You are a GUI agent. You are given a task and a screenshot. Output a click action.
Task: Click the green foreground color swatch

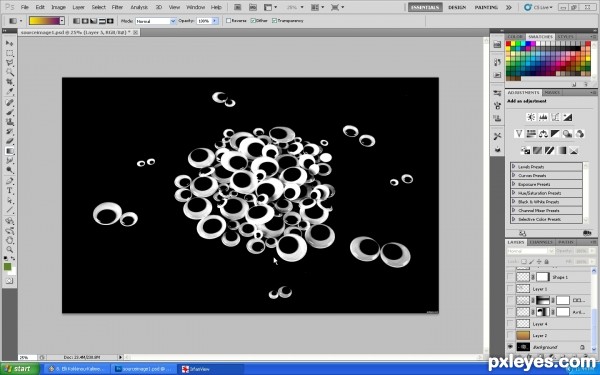(7, 267)
